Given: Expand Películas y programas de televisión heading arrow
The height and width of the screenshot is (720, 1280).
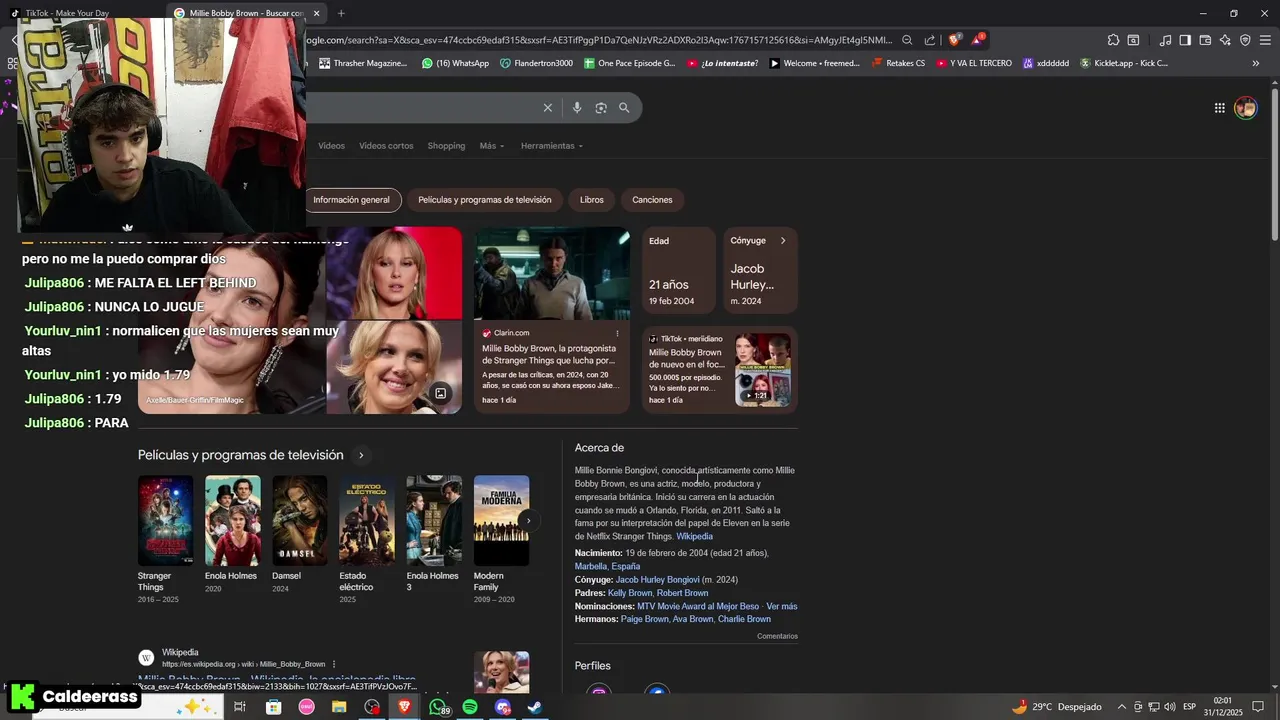Looking at the screenshot, I should point(361,455).
